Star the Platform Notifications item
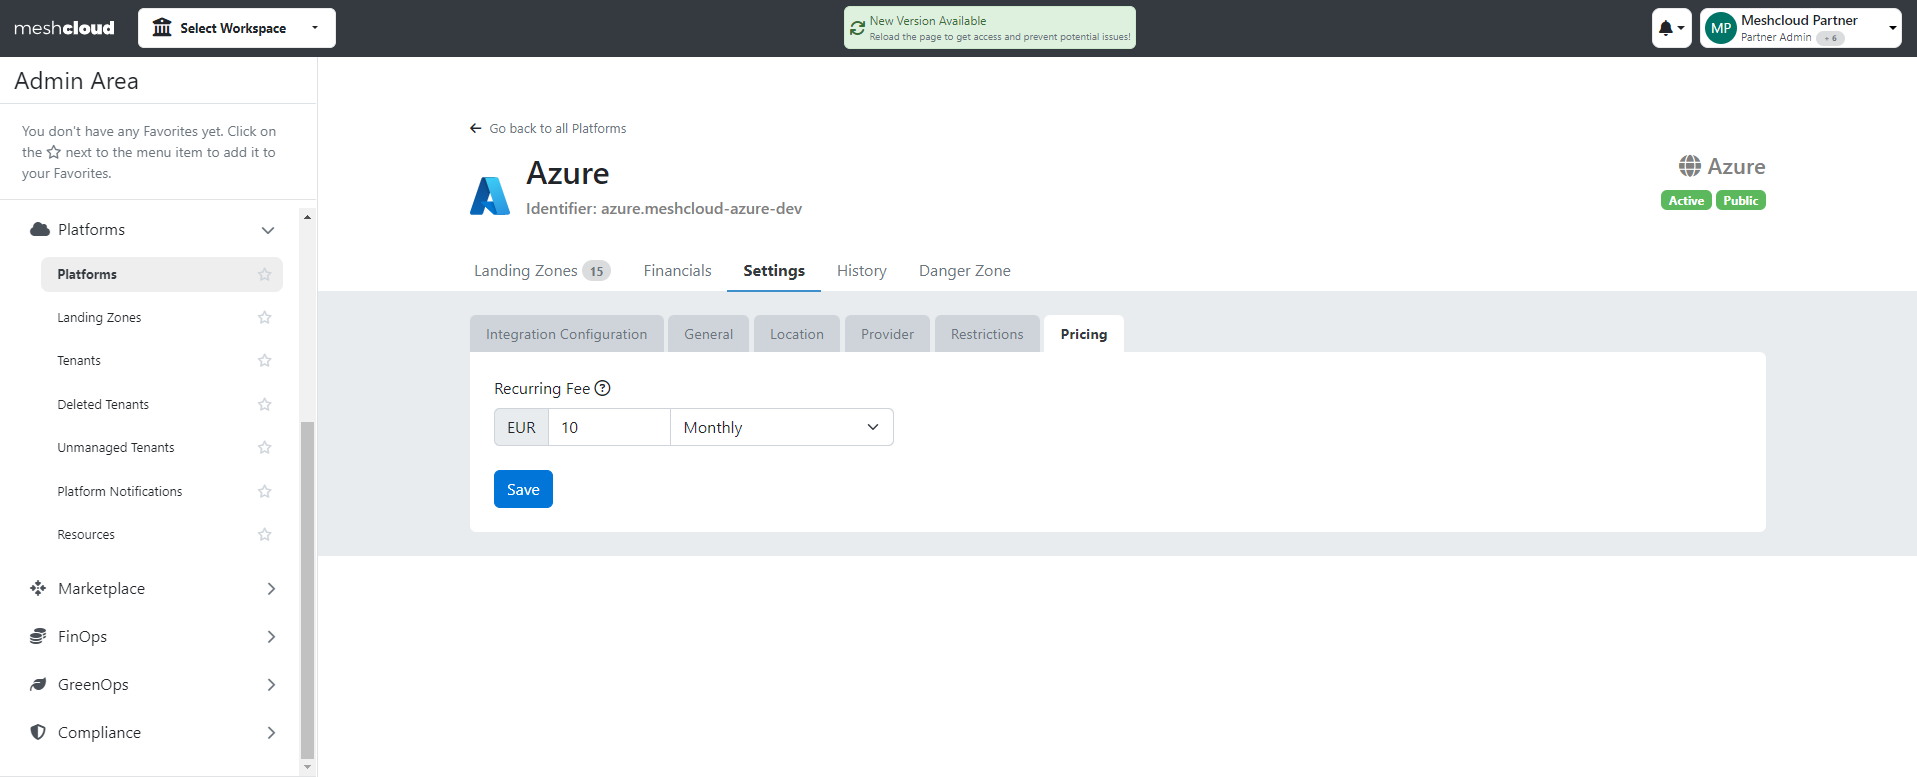 point(264,491)
